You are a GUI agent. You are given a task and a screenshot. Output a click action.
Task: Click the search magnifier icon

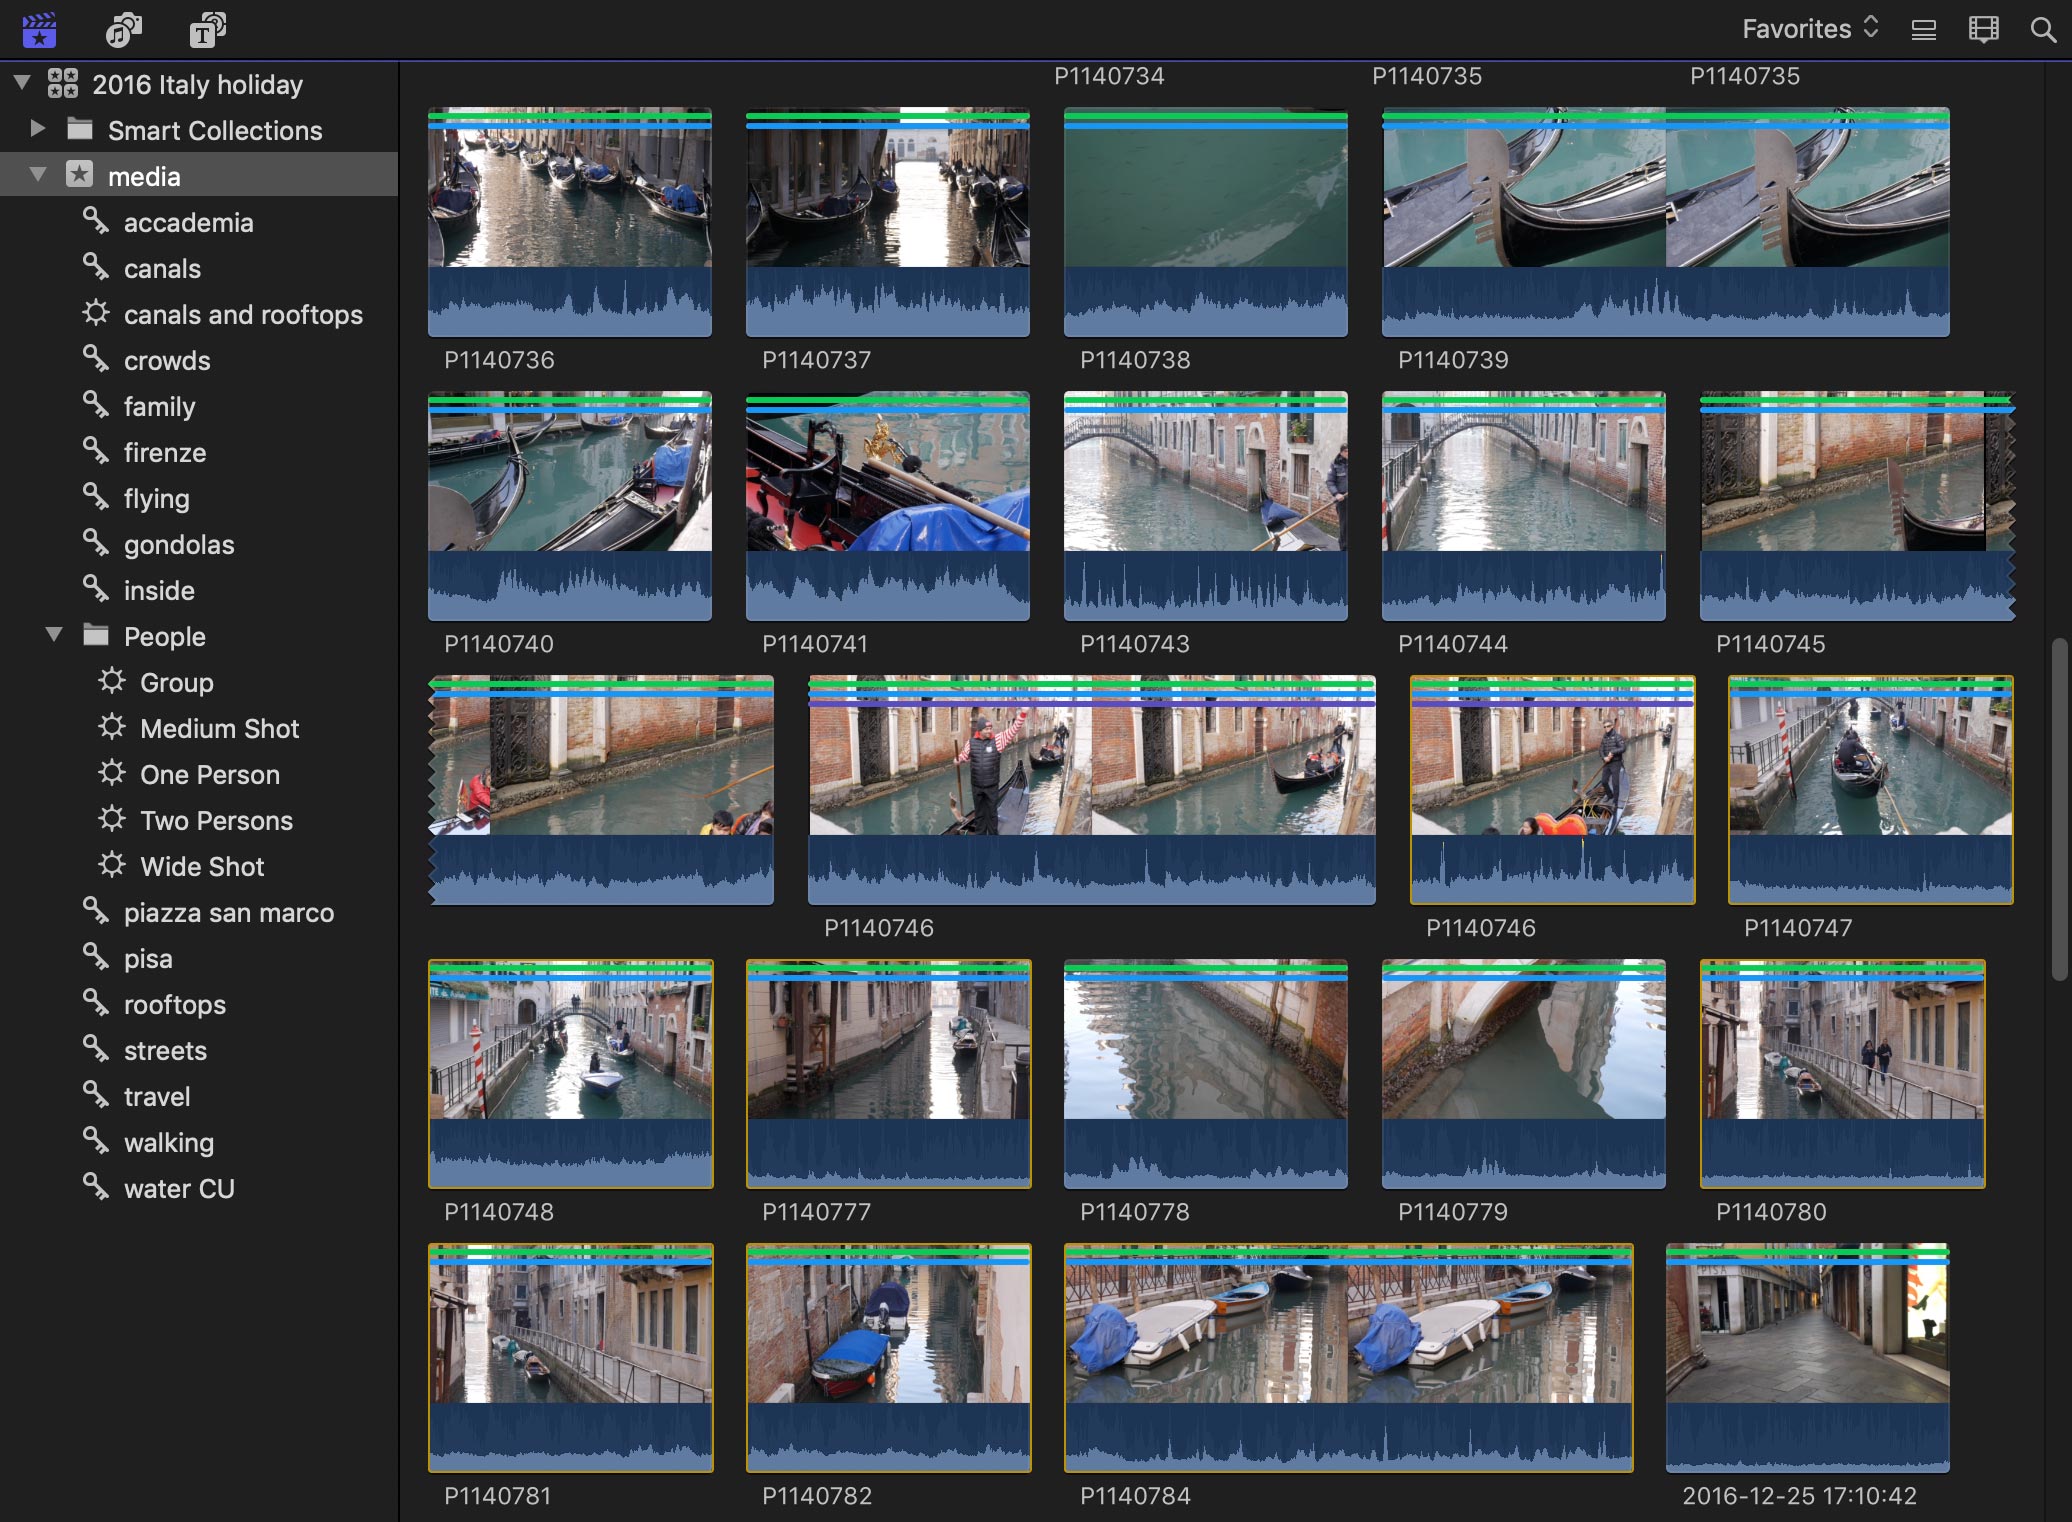(2044, 30)
